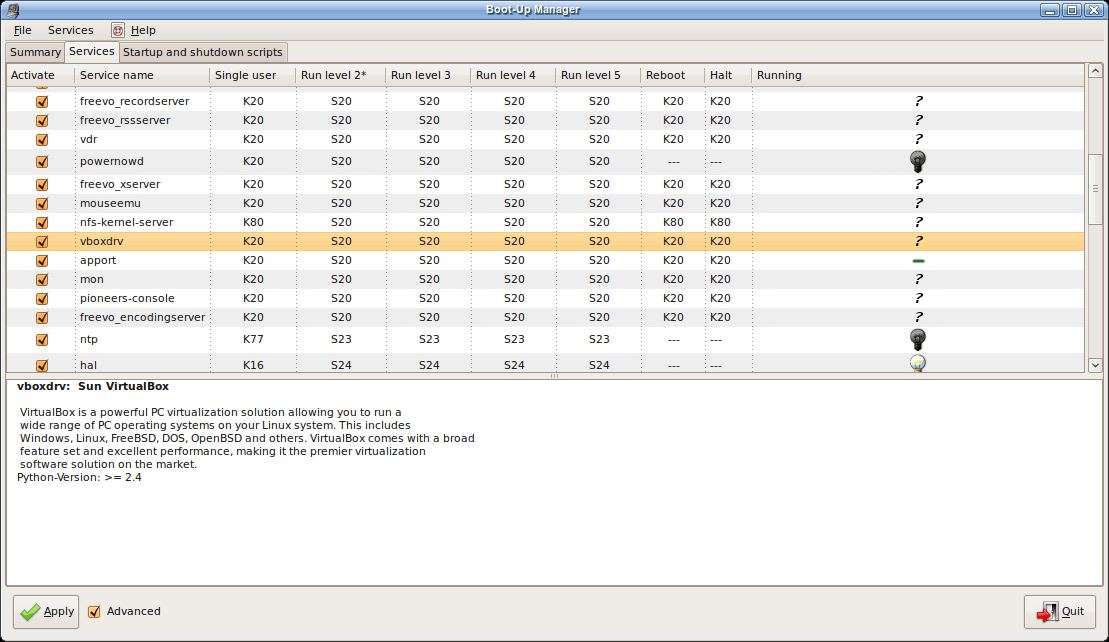The image size is (1109, 642).
Task: Click the Boot-Up Manager window title icon
Action: [10, 10]
